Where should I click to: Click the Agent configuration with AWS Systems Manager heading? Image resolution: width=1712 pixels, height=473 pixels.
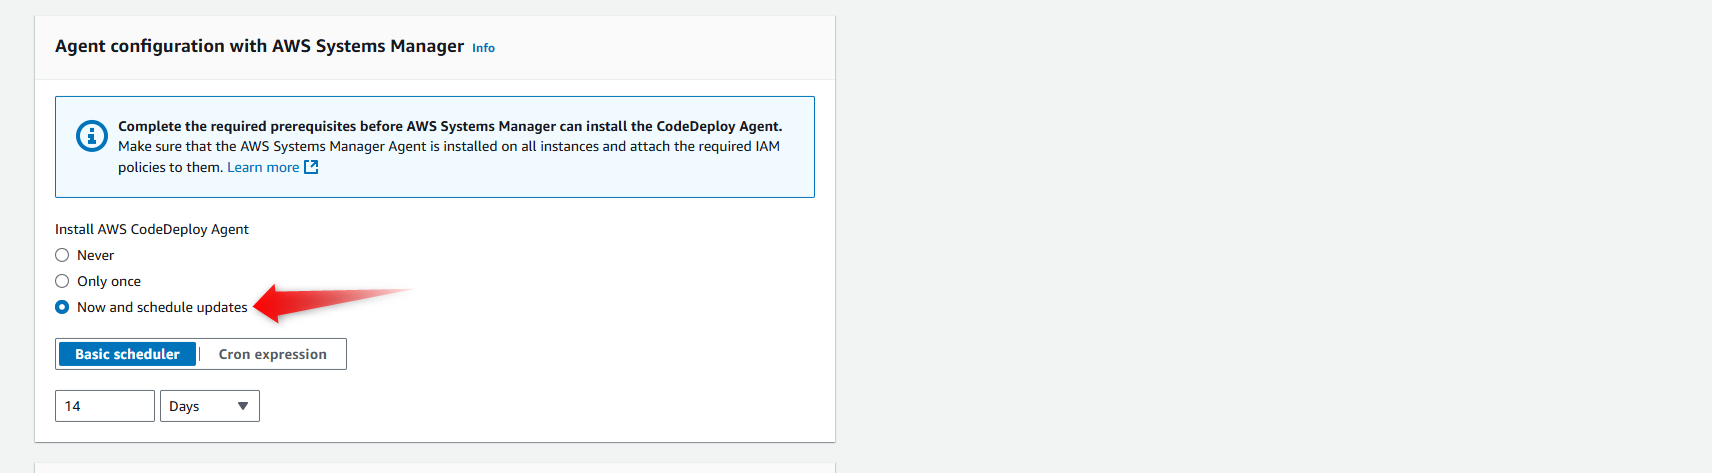pos(259,46)
